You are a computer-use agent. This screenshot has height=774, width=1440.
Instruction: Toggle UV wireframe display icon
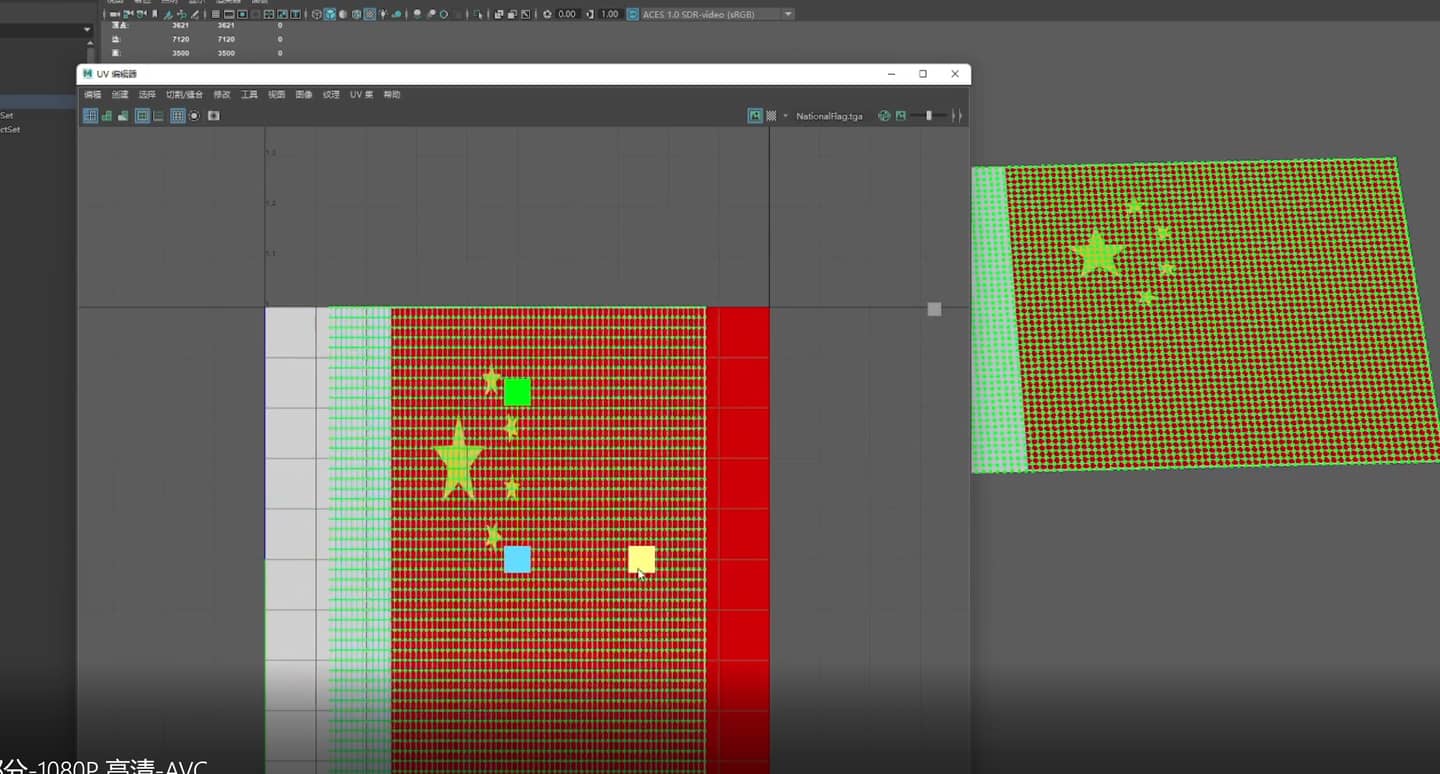click(x=91, y=116)
